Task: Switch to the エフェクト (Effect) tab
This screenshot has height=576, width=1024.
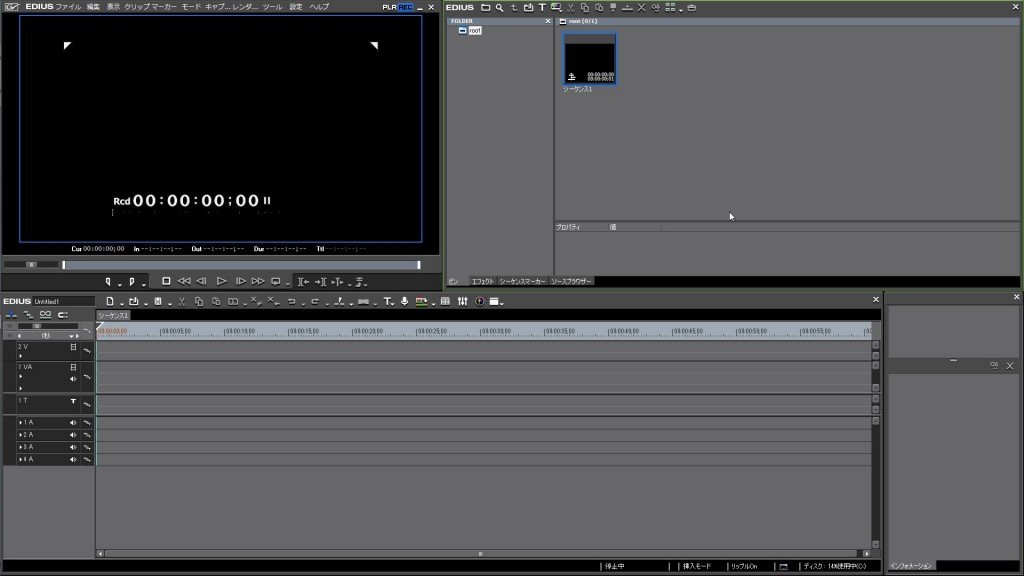Action: [483, 281]
